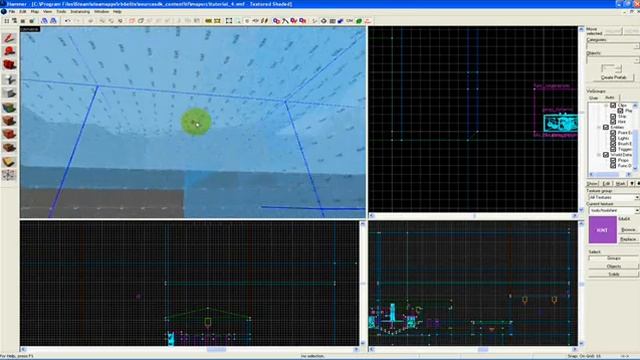Switch to the Auto visgroups tab

(610, 98)
